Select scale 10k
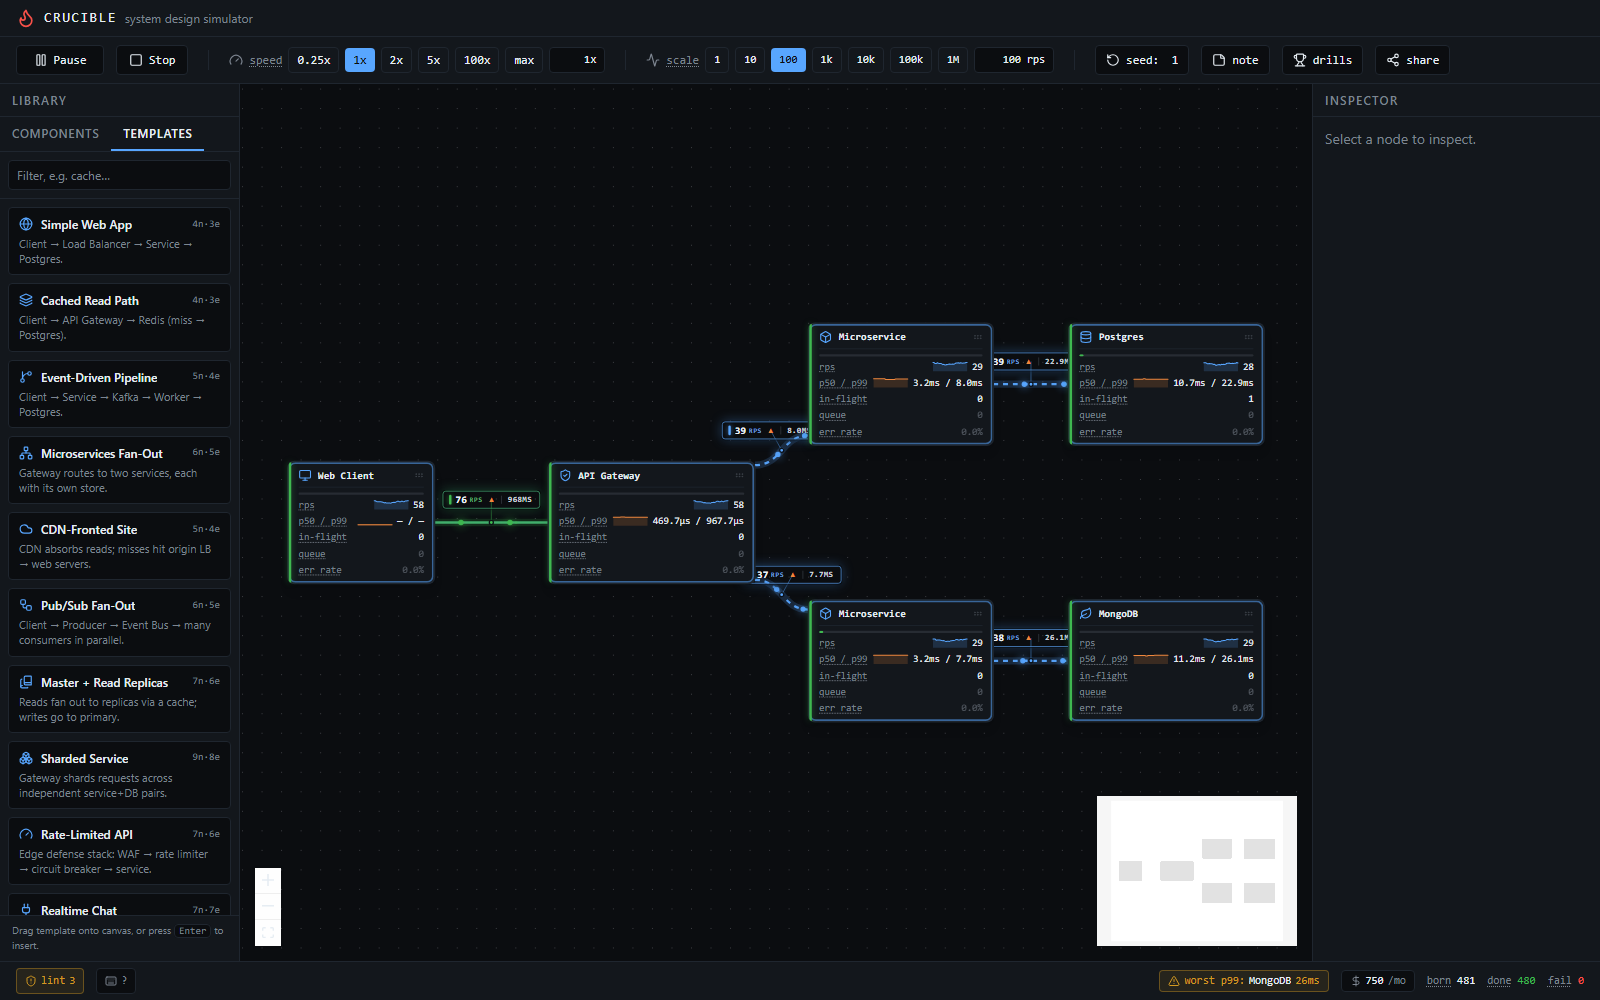 coord(866,60)
